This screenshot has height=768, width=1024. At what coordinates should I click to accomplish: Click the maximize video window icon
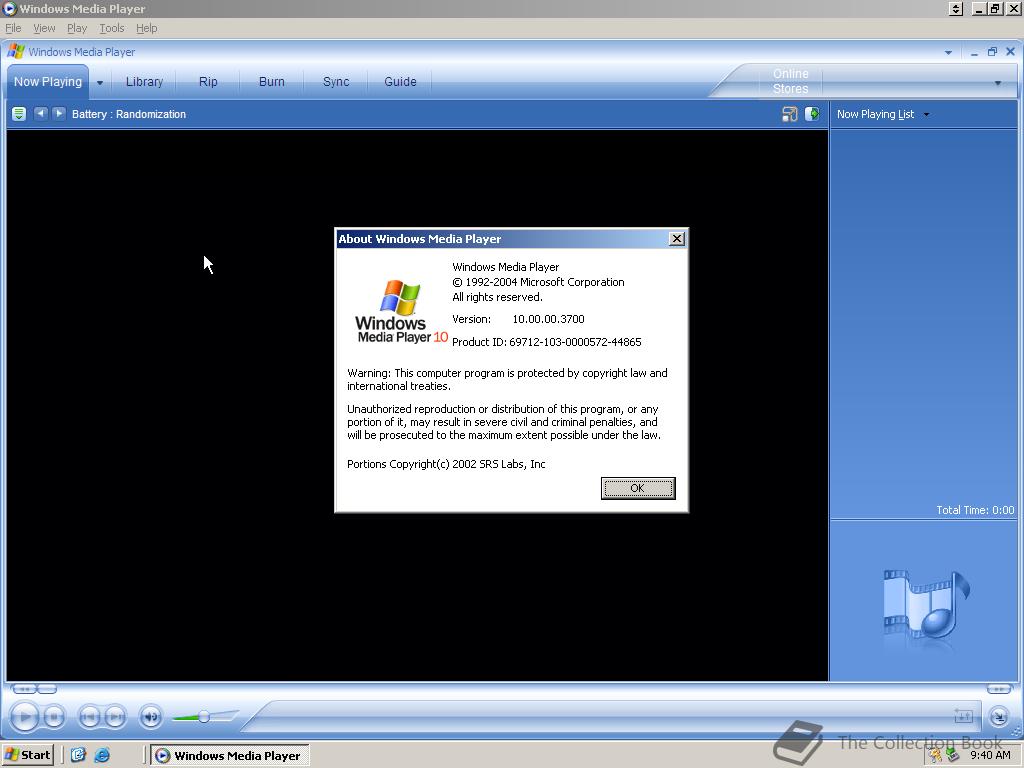point(790,114)
